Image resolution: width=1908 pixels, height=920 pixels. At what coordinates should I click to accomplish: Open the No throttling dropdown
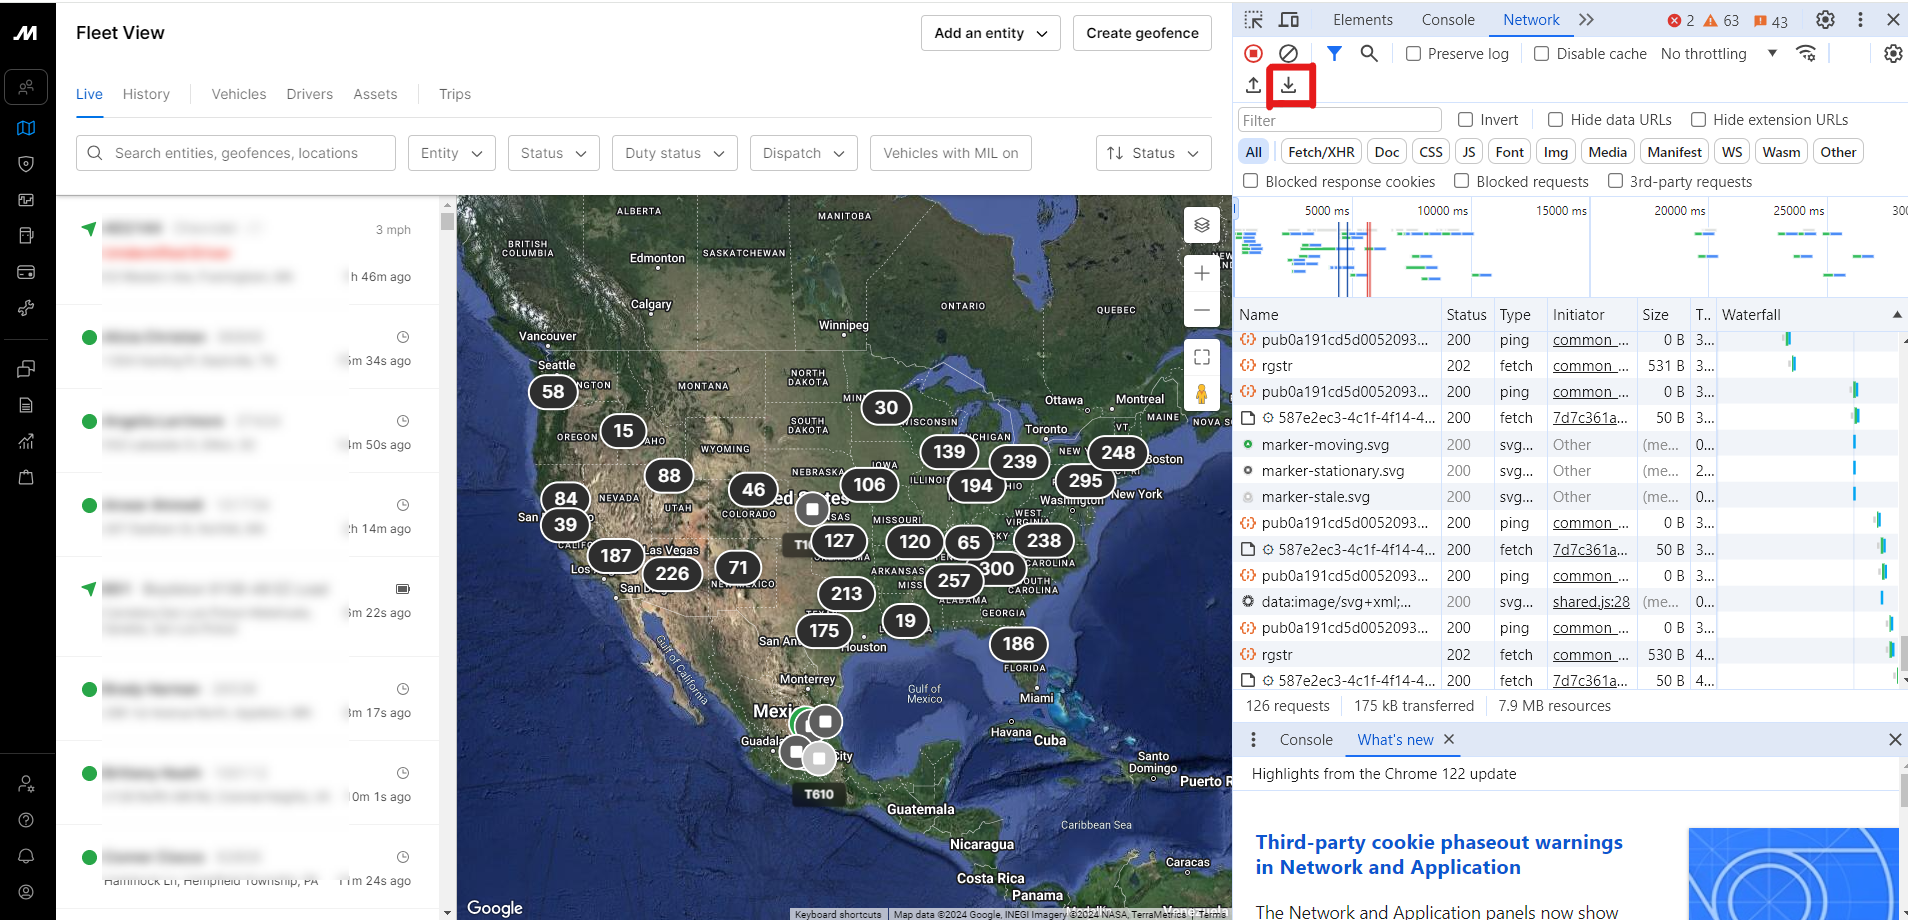1718,54
